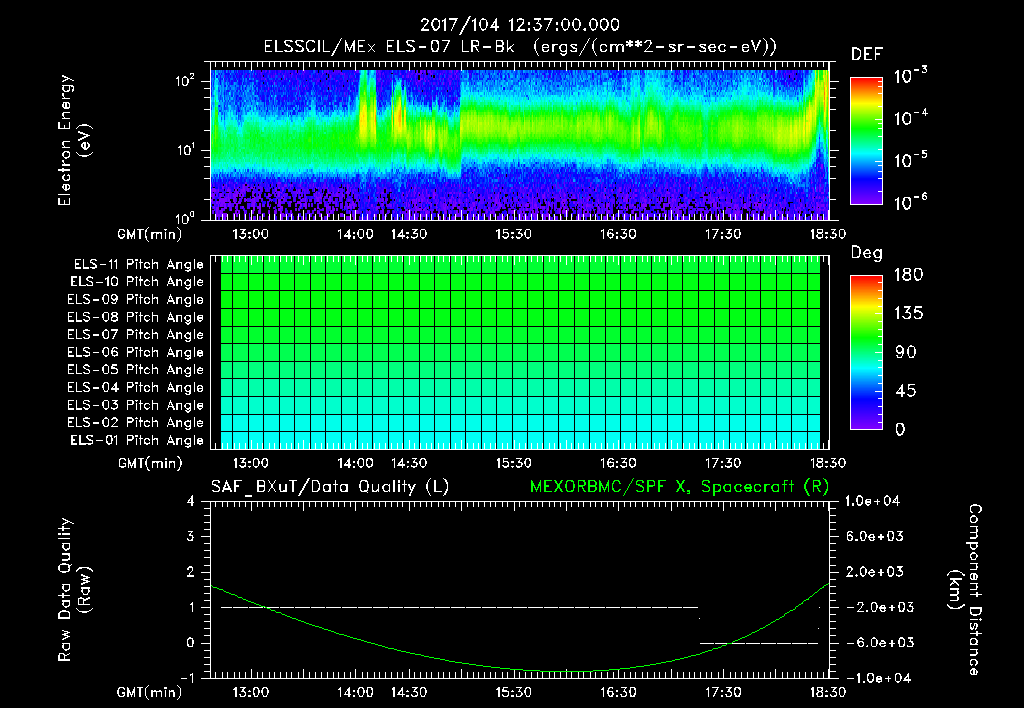Click the ELS-01 Pitch Angle row label

click(135, 441)
